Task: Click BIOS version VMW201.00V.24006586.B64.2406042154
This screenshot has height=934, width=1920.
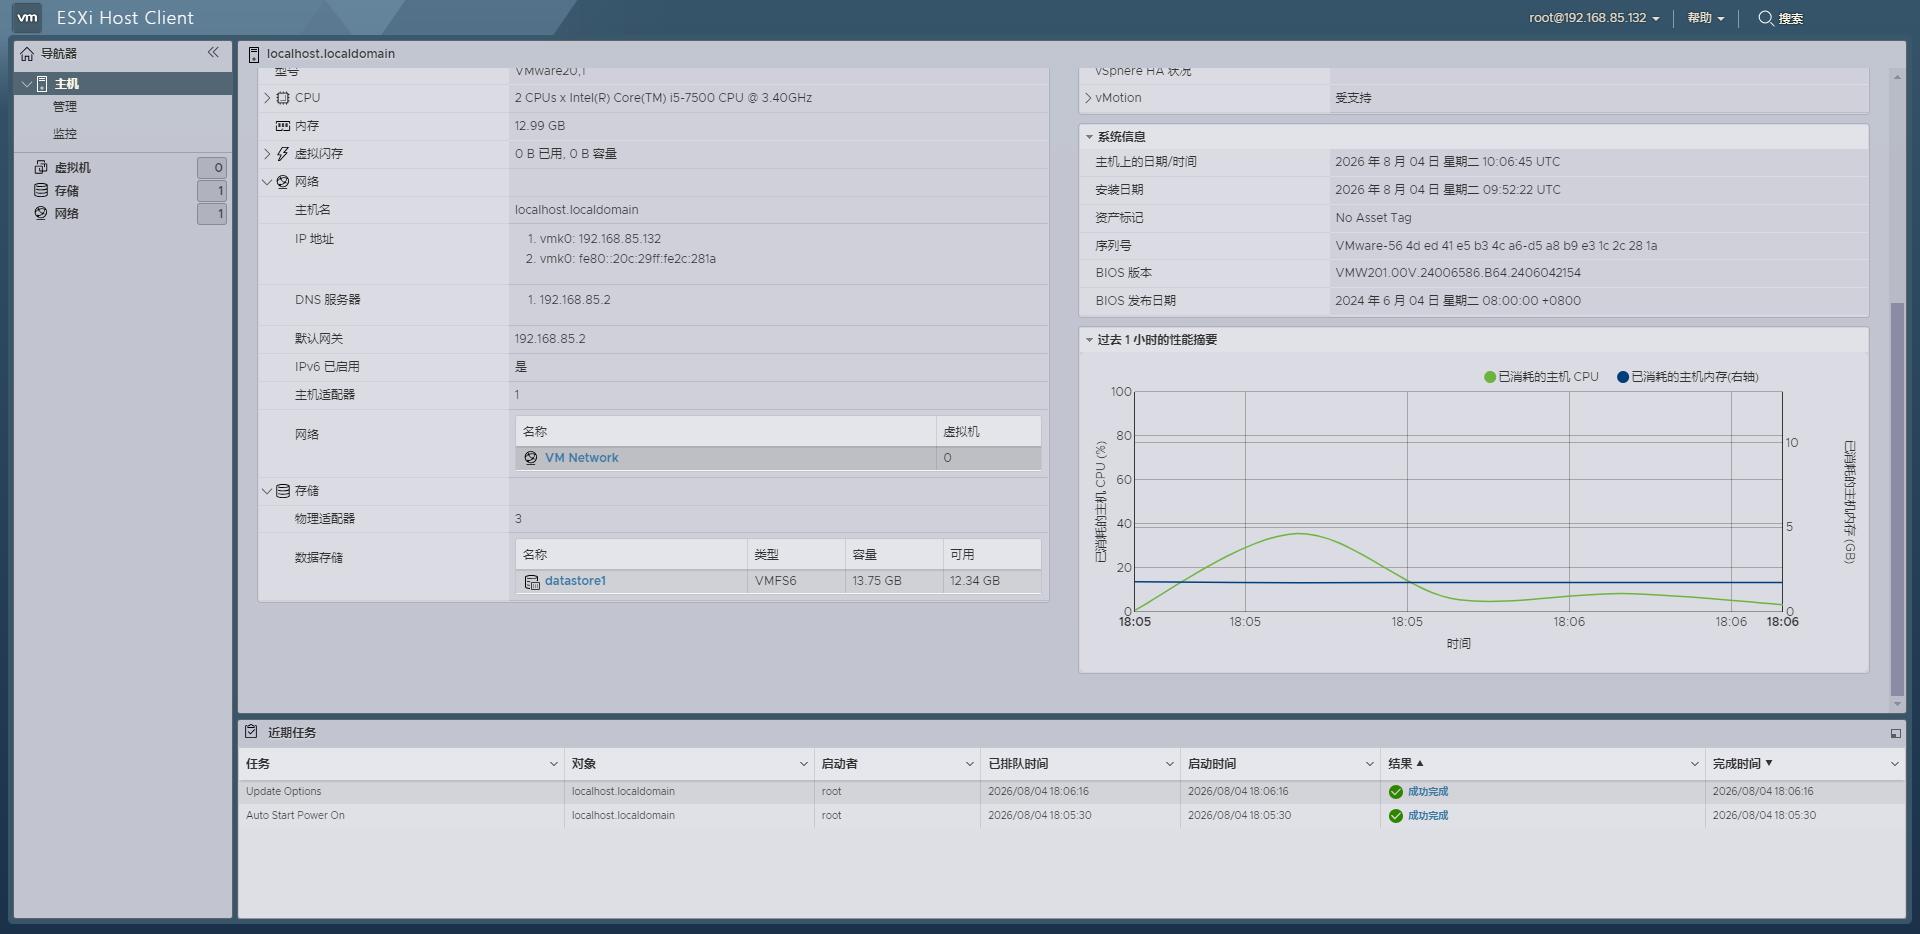Action: coord(1458,273)
